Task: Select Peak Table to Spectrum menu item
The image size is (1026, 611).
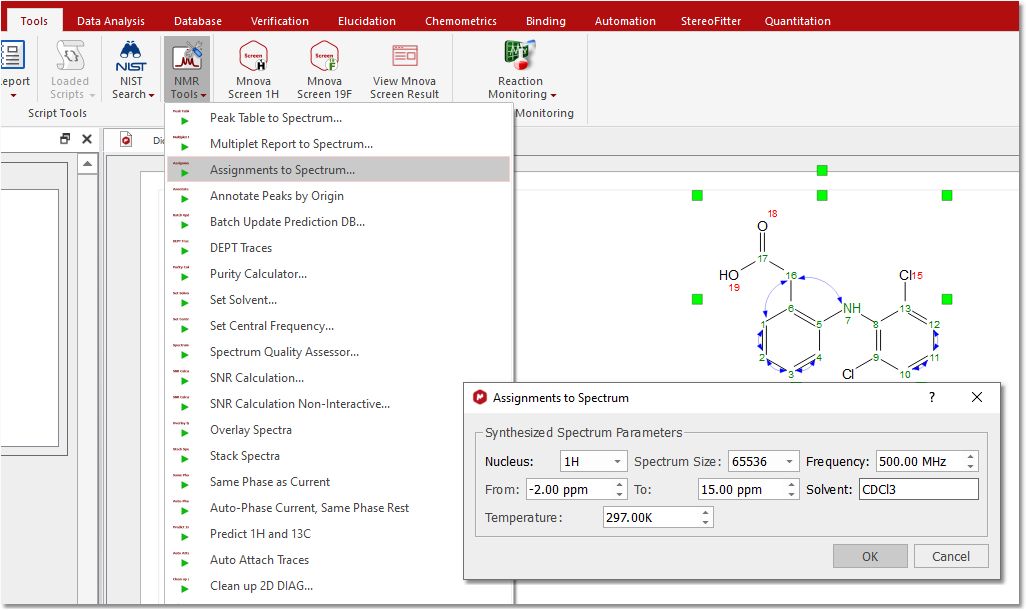Action: pyautogui.click(x=338, y=118)
